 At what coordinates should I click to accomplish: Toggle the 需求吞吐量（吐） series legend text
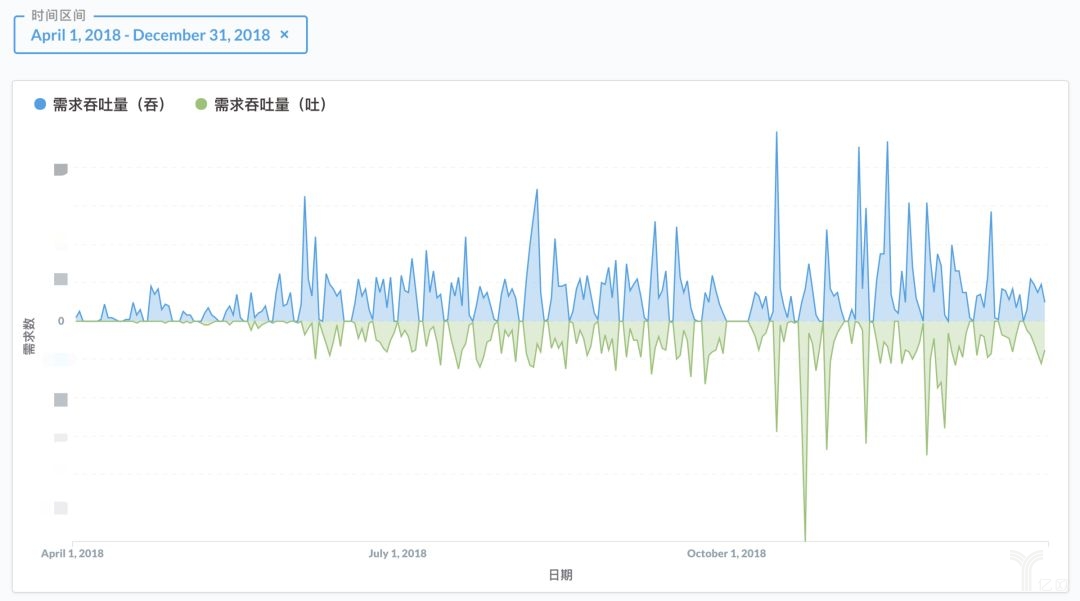[270, 104]
